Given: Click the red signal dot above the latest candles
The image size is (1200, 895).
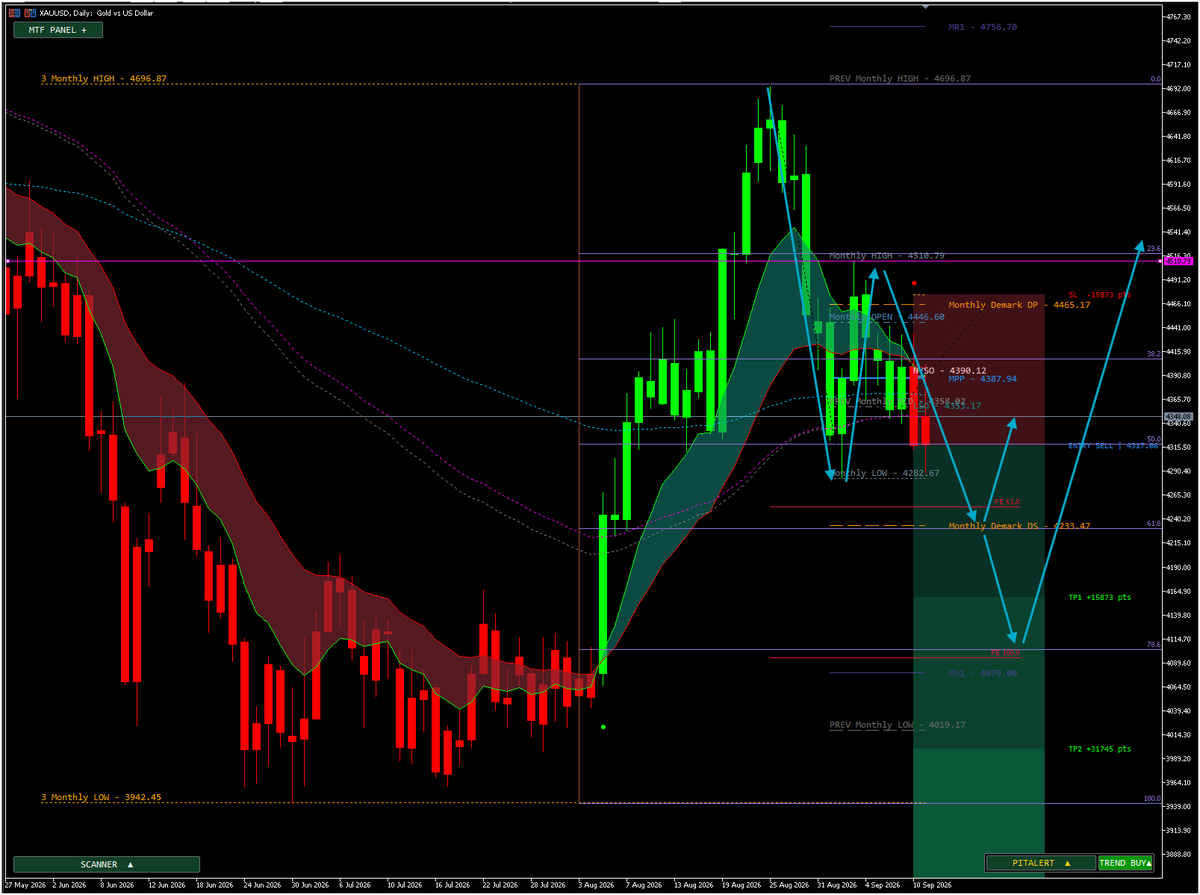Looking at the screenshot, I should [x=914, y=283].
